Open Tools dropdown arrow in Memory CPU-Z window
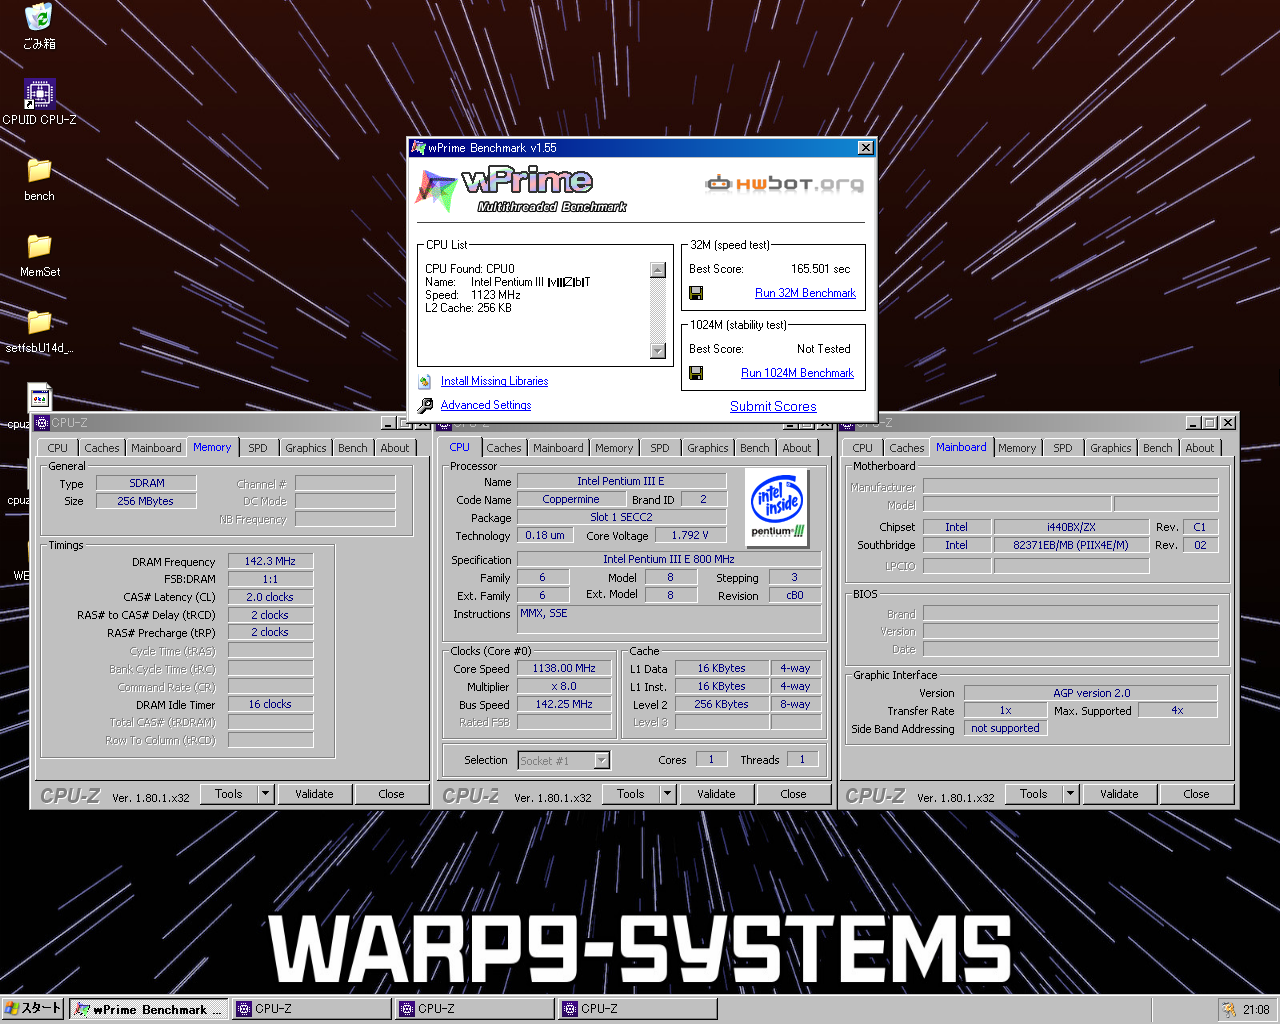 point(266,794)
